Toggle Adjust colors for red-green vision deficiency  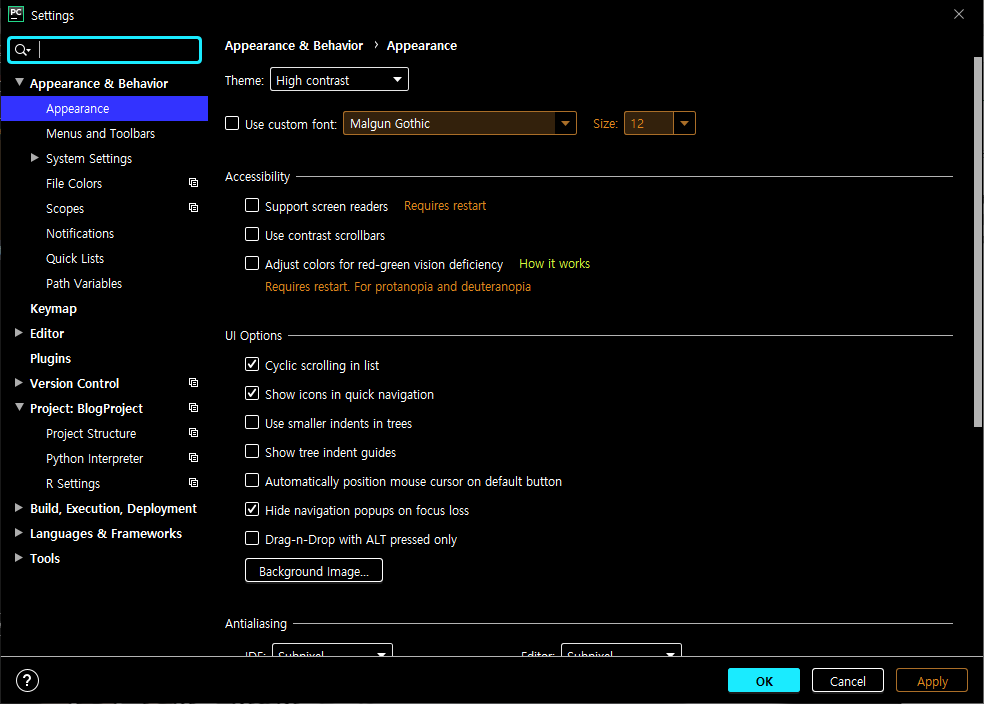pos(252,263)
